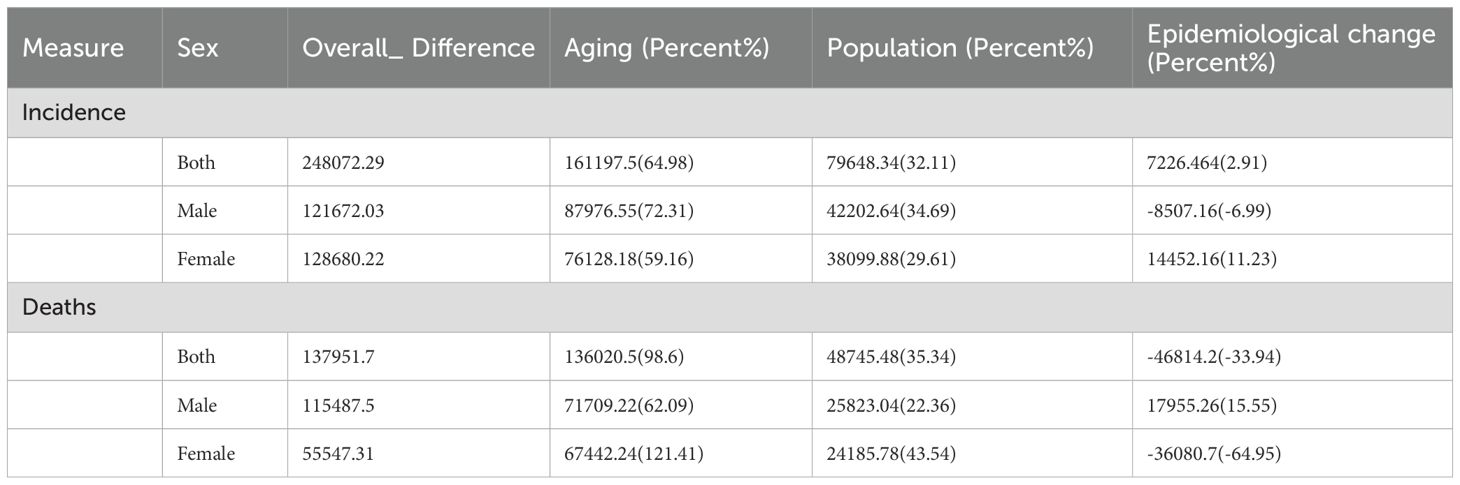Click the Both label under Deaths

(x=196, y=357)
